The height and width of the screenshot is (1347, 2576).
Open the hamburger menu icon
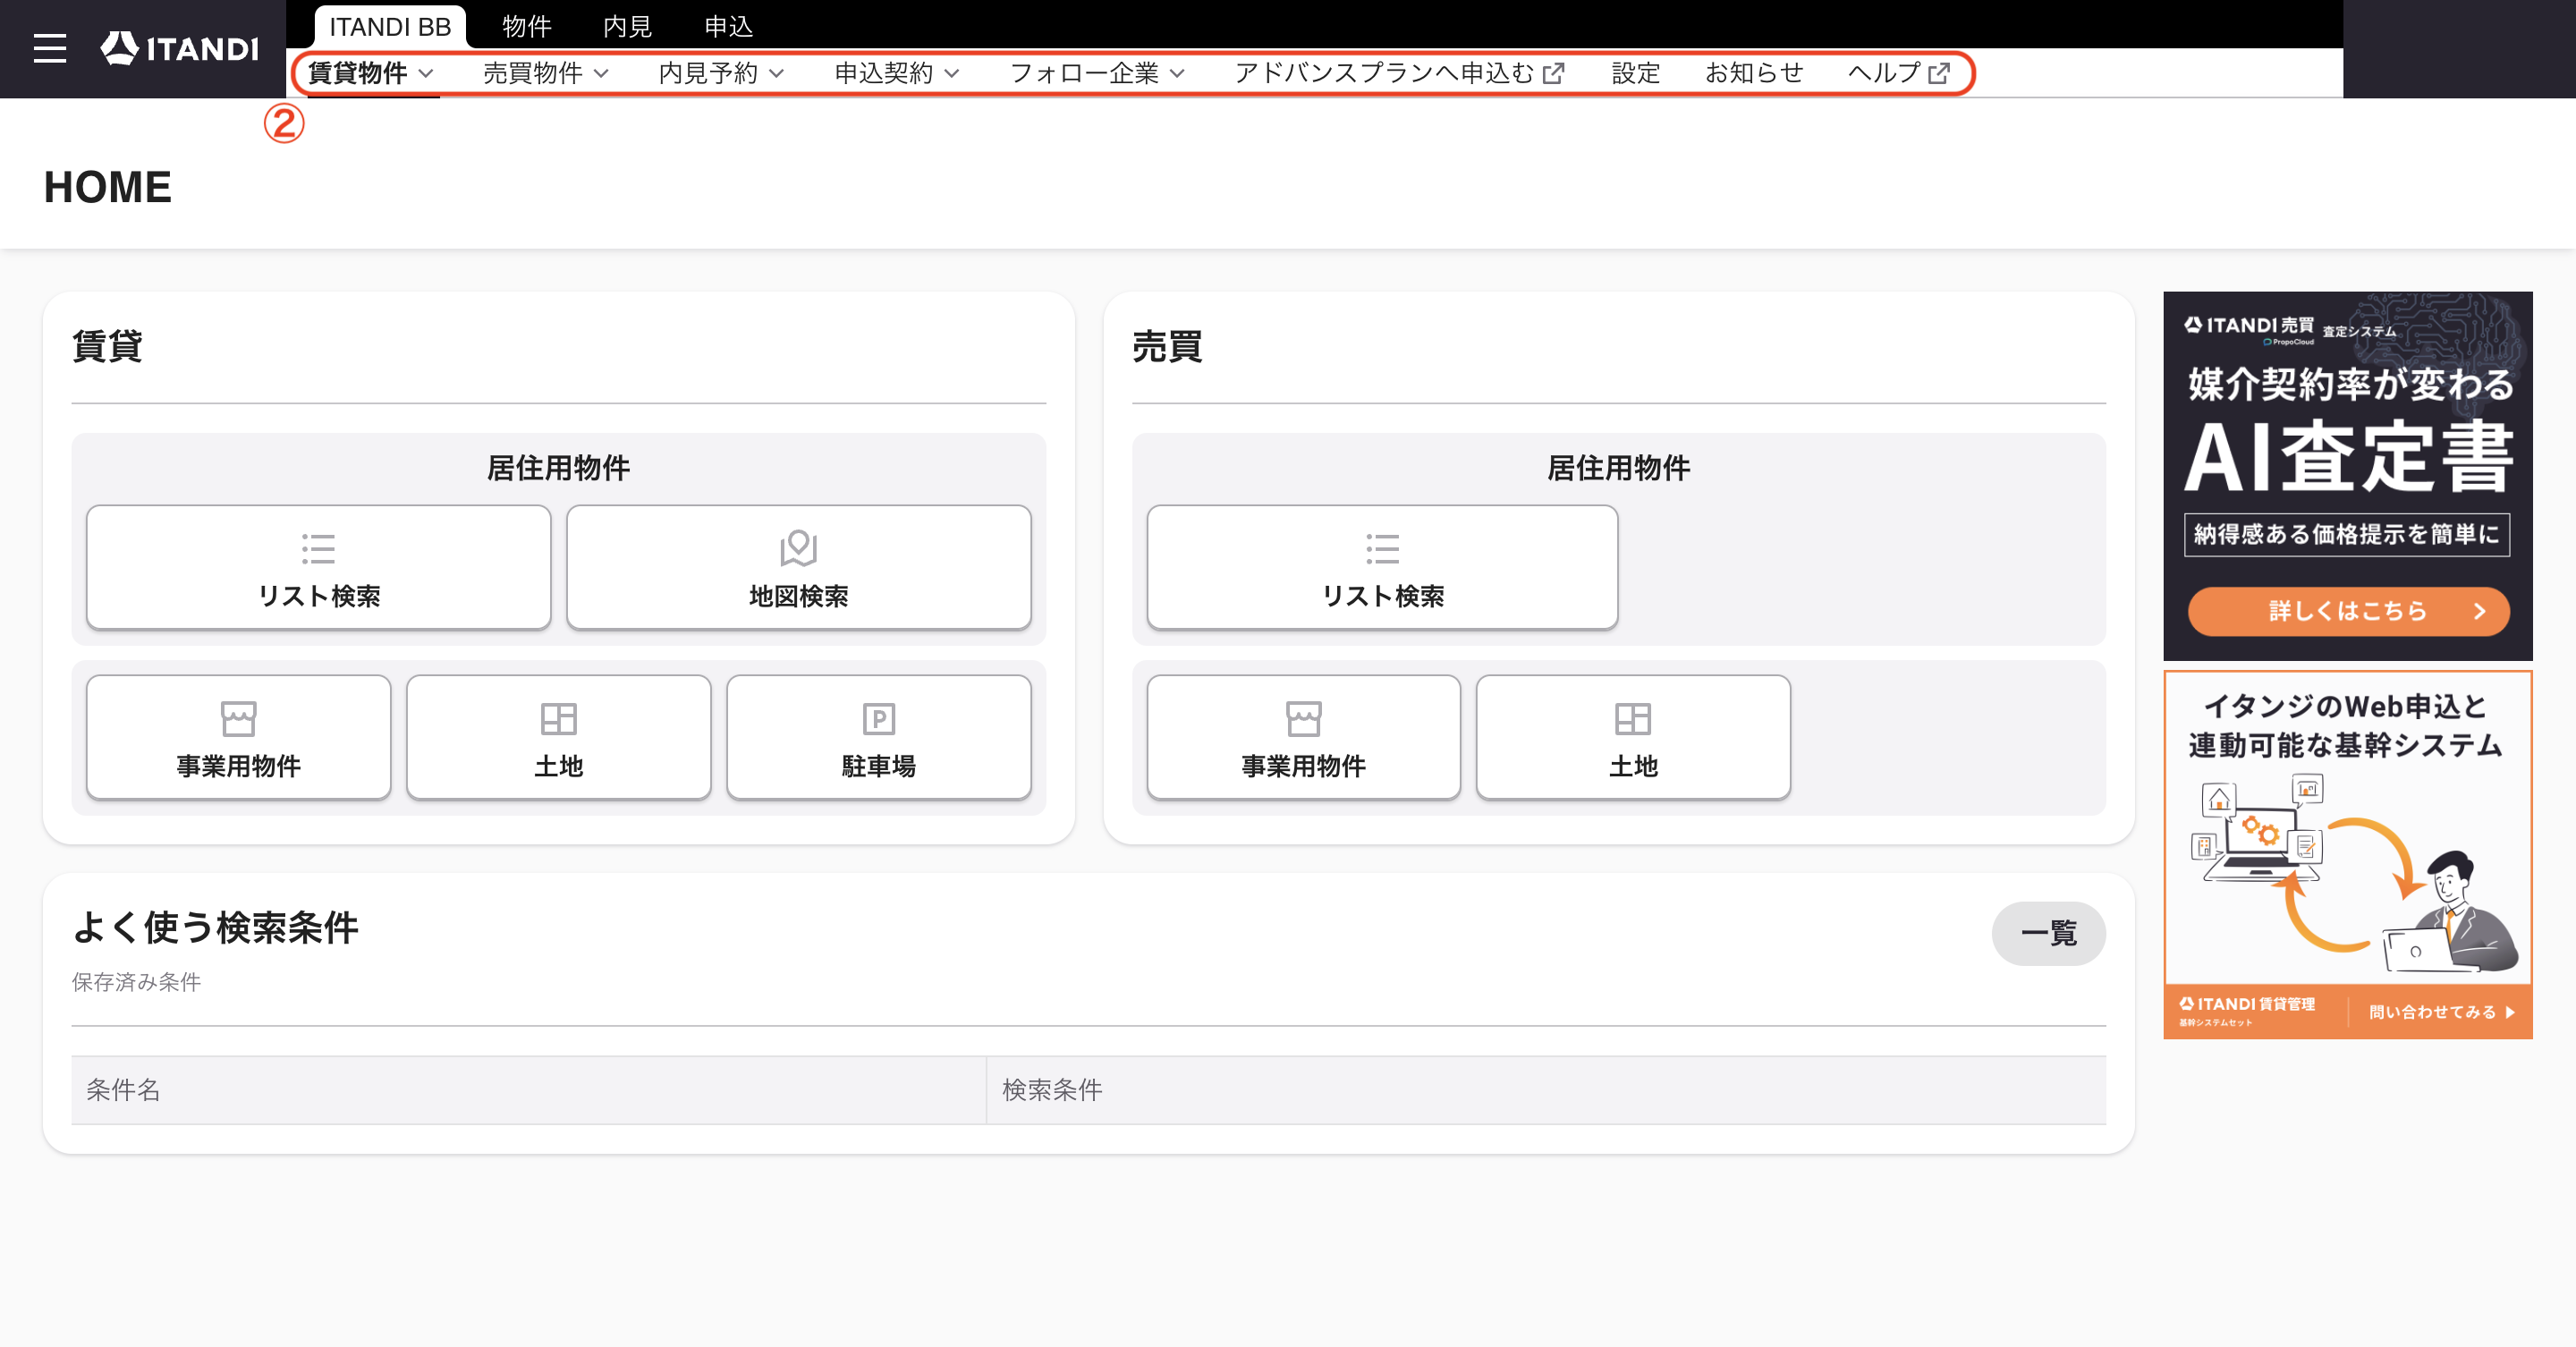50,48
